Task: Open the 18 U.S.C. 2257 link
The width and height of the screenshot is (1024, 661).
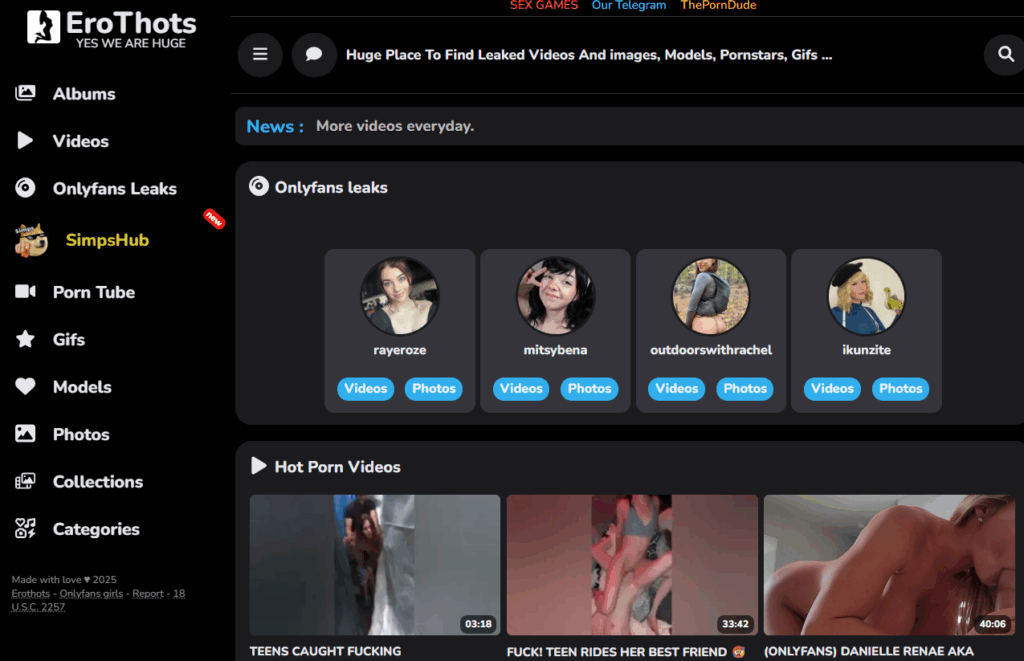Action: 98,600
